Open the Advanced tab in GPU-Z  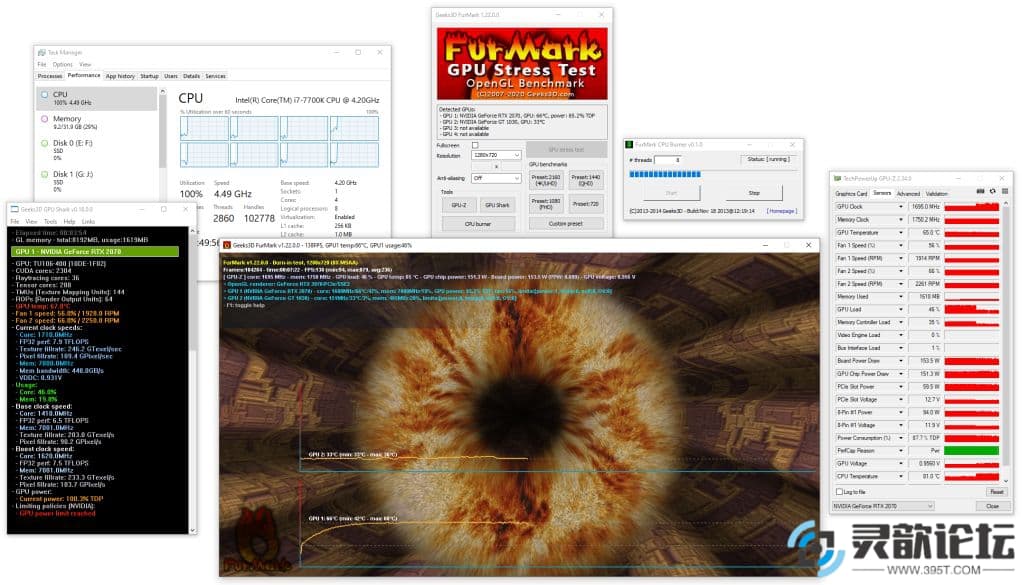[x=908, y=194]
